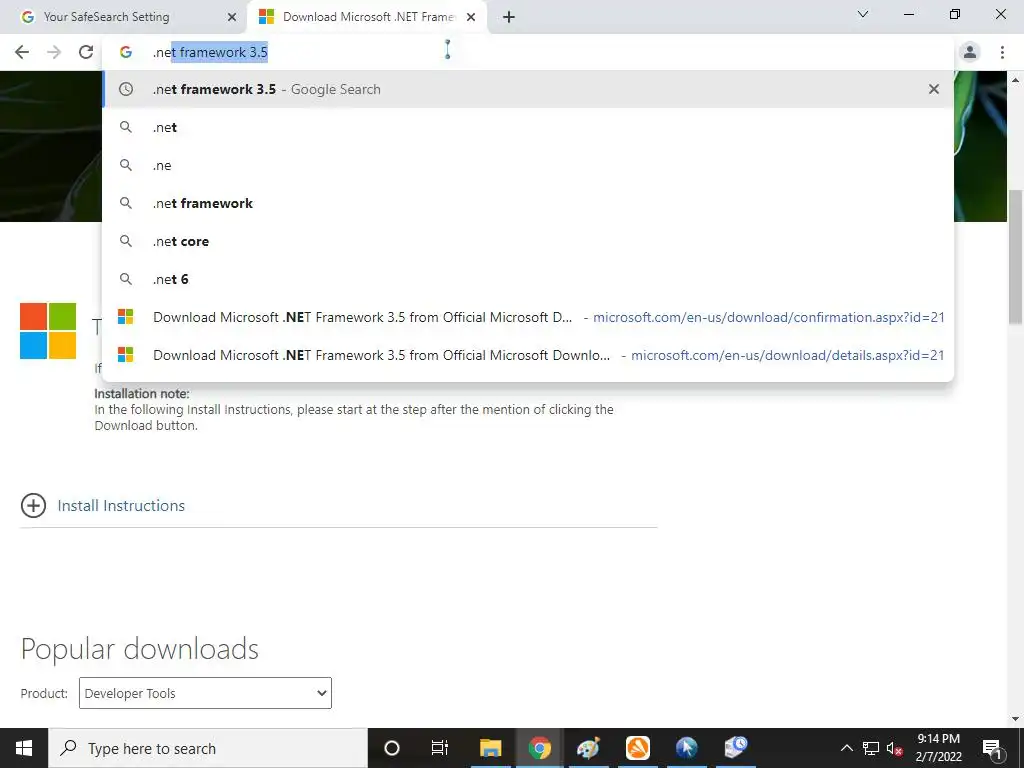Viewport: 1024px width, 768px height.
Task: Open a new browser tab
Action: click(x=509, y=17)
